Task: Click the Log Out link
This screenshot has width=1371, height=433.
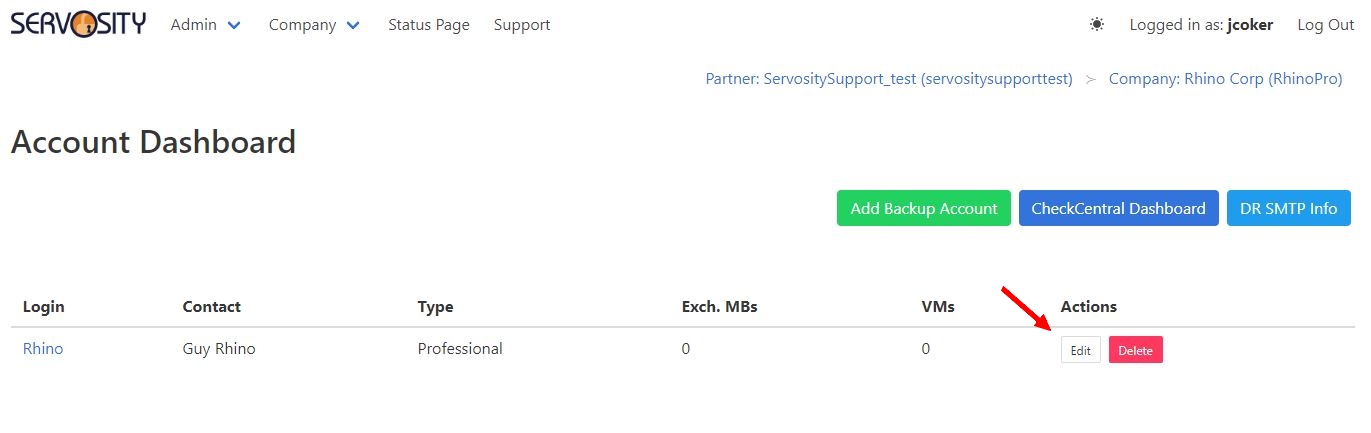Action: click(1325, 25)
